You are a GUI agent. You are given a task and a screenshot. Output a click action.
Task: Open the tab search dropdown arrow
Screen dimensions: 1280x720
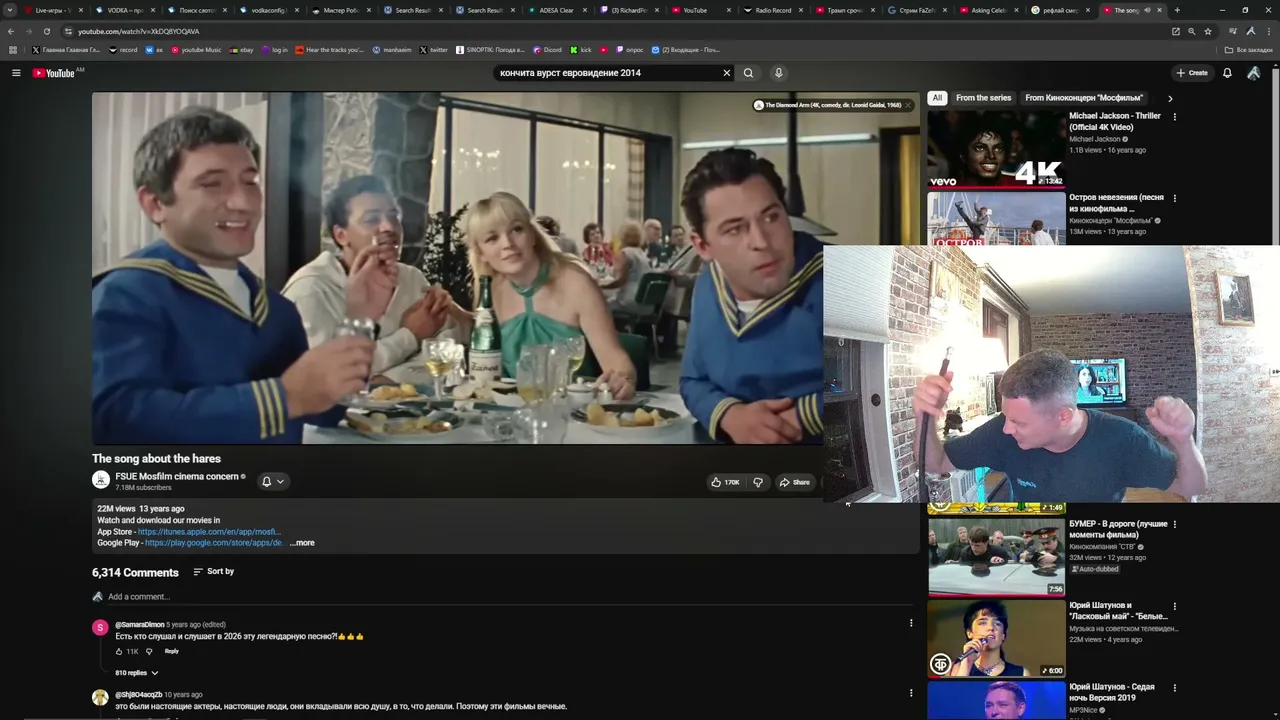point(10,10)
